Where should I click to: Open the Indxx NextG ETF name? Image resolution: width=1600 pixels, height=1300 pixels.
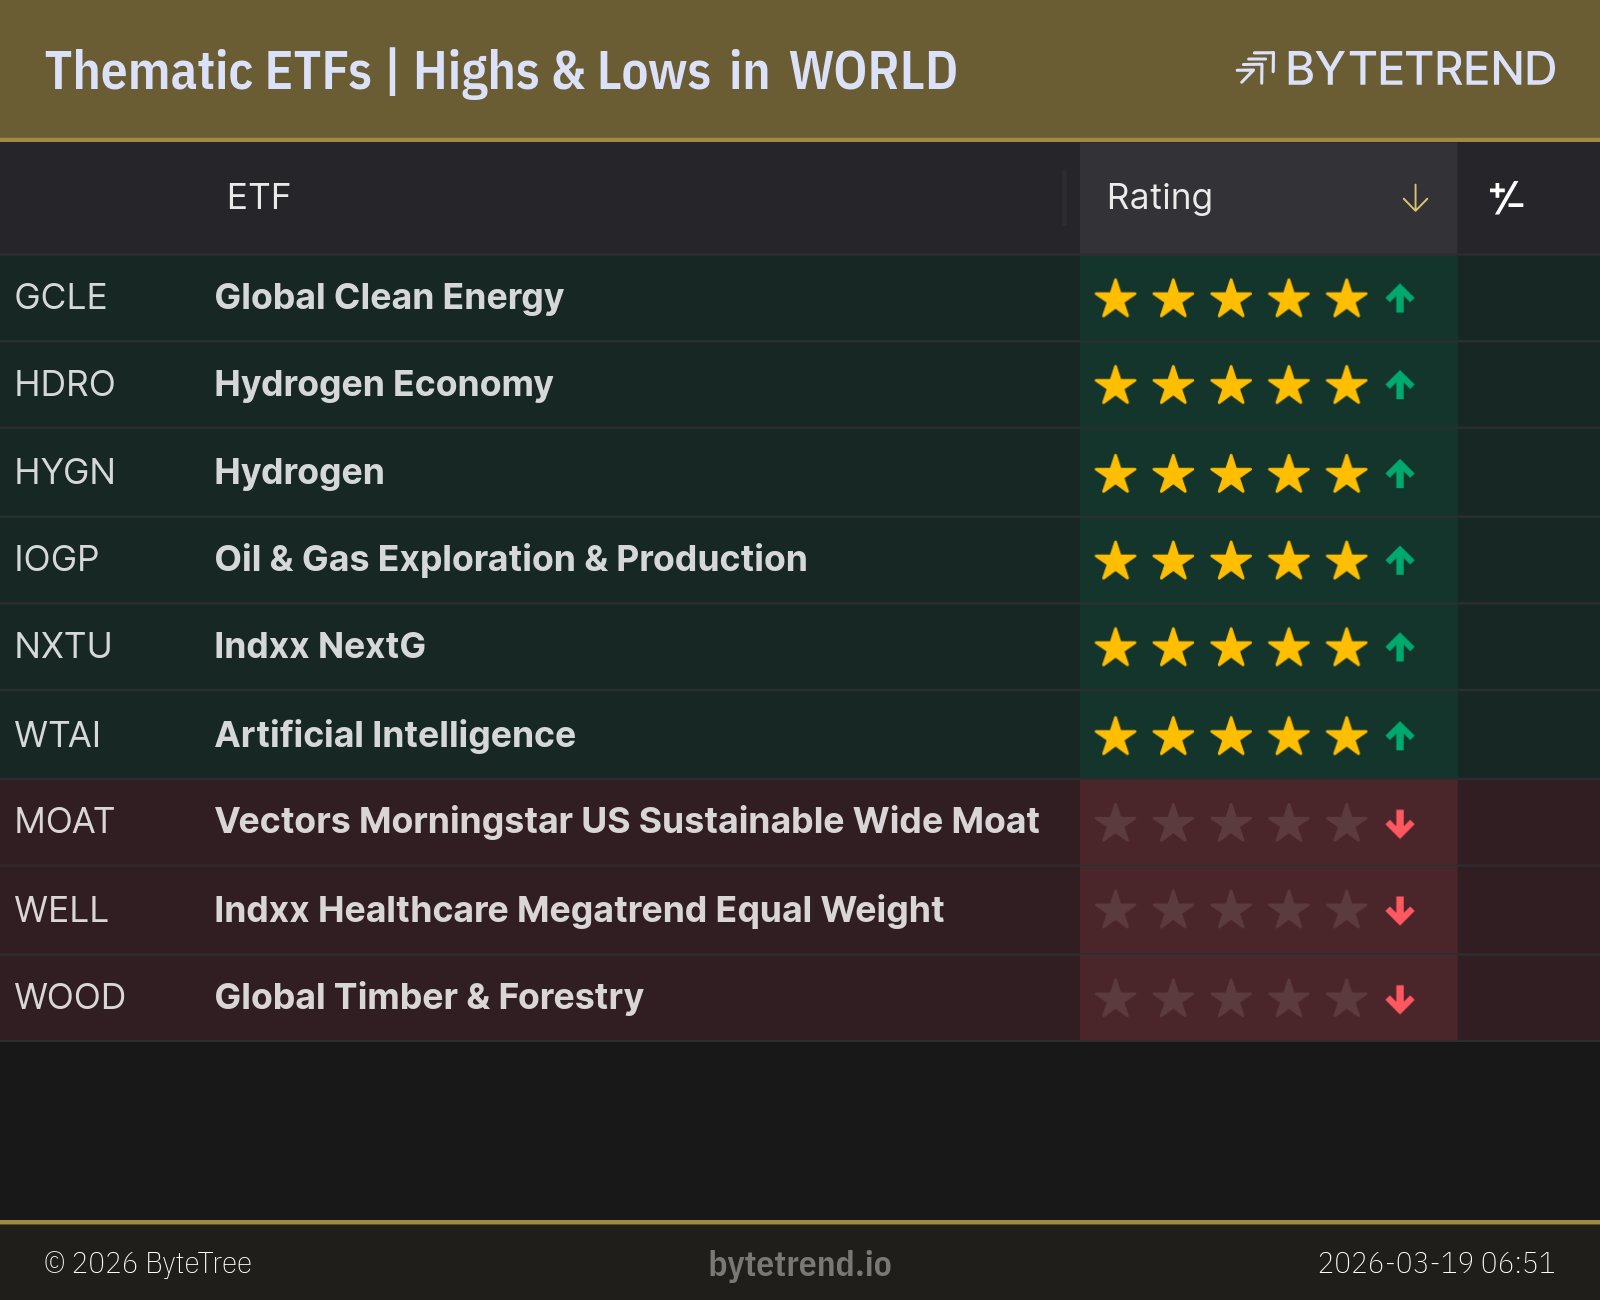320,646
